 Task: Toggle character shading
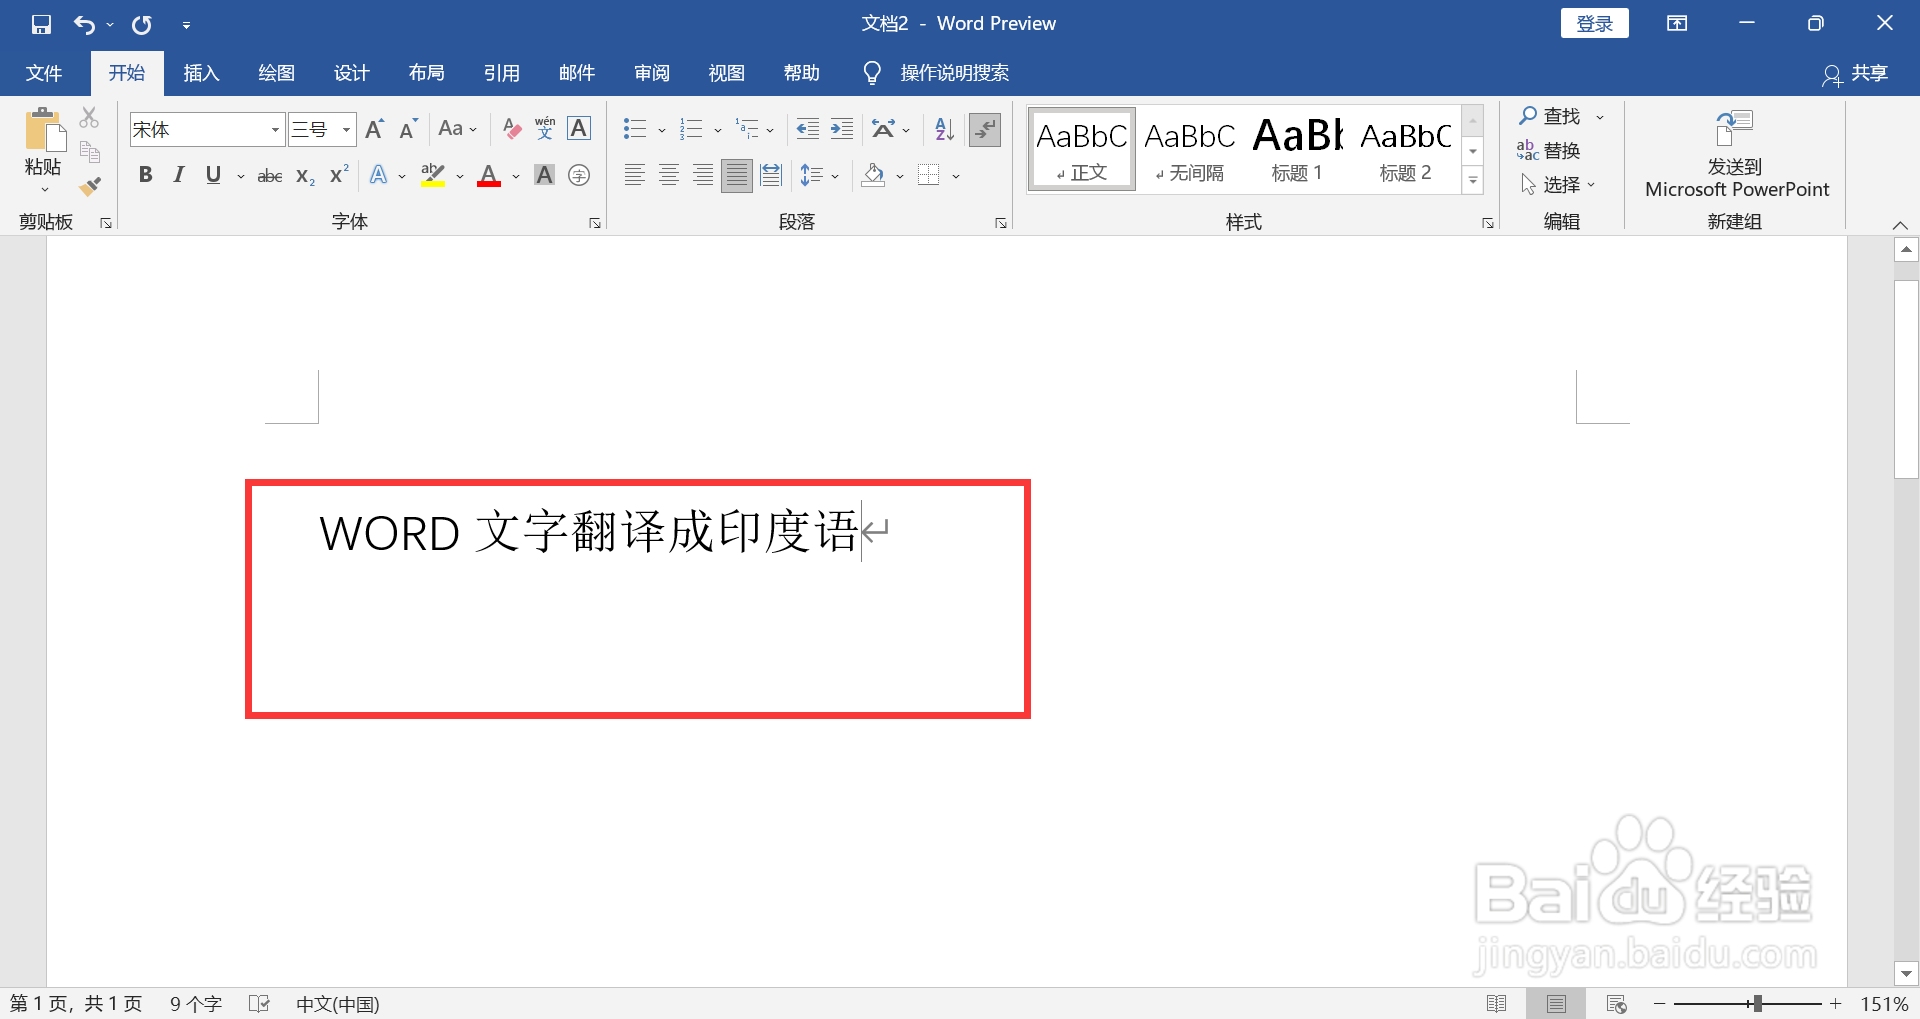coord(544,176)
